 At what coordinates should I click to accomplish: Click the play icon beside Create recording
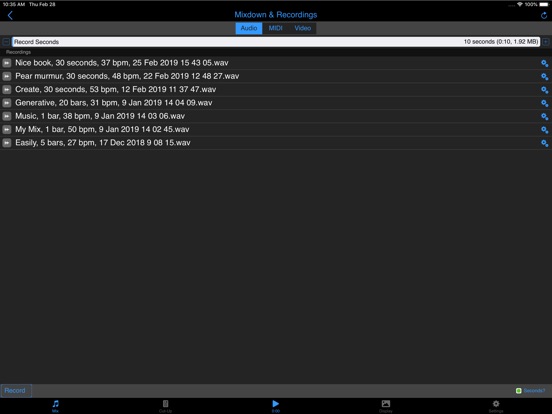pos(7,89)
